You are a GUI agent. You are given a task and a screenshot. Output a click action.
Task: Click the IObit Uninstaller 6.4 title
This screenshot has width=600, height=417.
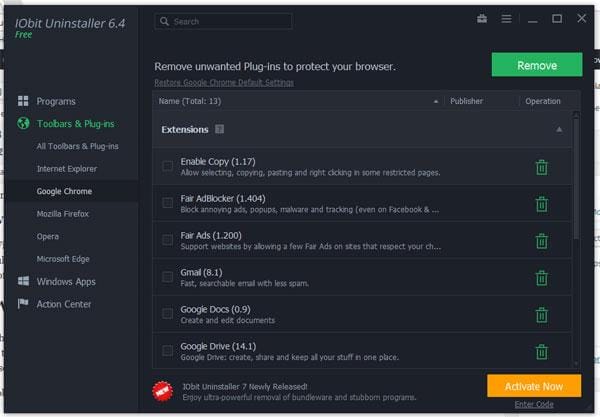[x=70, y=23]
